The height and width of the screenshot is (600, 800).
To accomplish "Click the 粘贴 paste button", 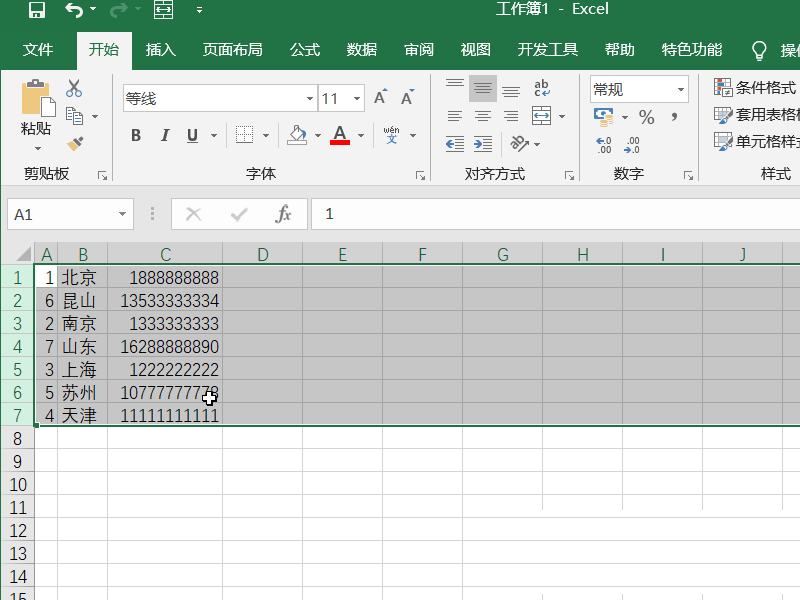I will coord(36,115).
